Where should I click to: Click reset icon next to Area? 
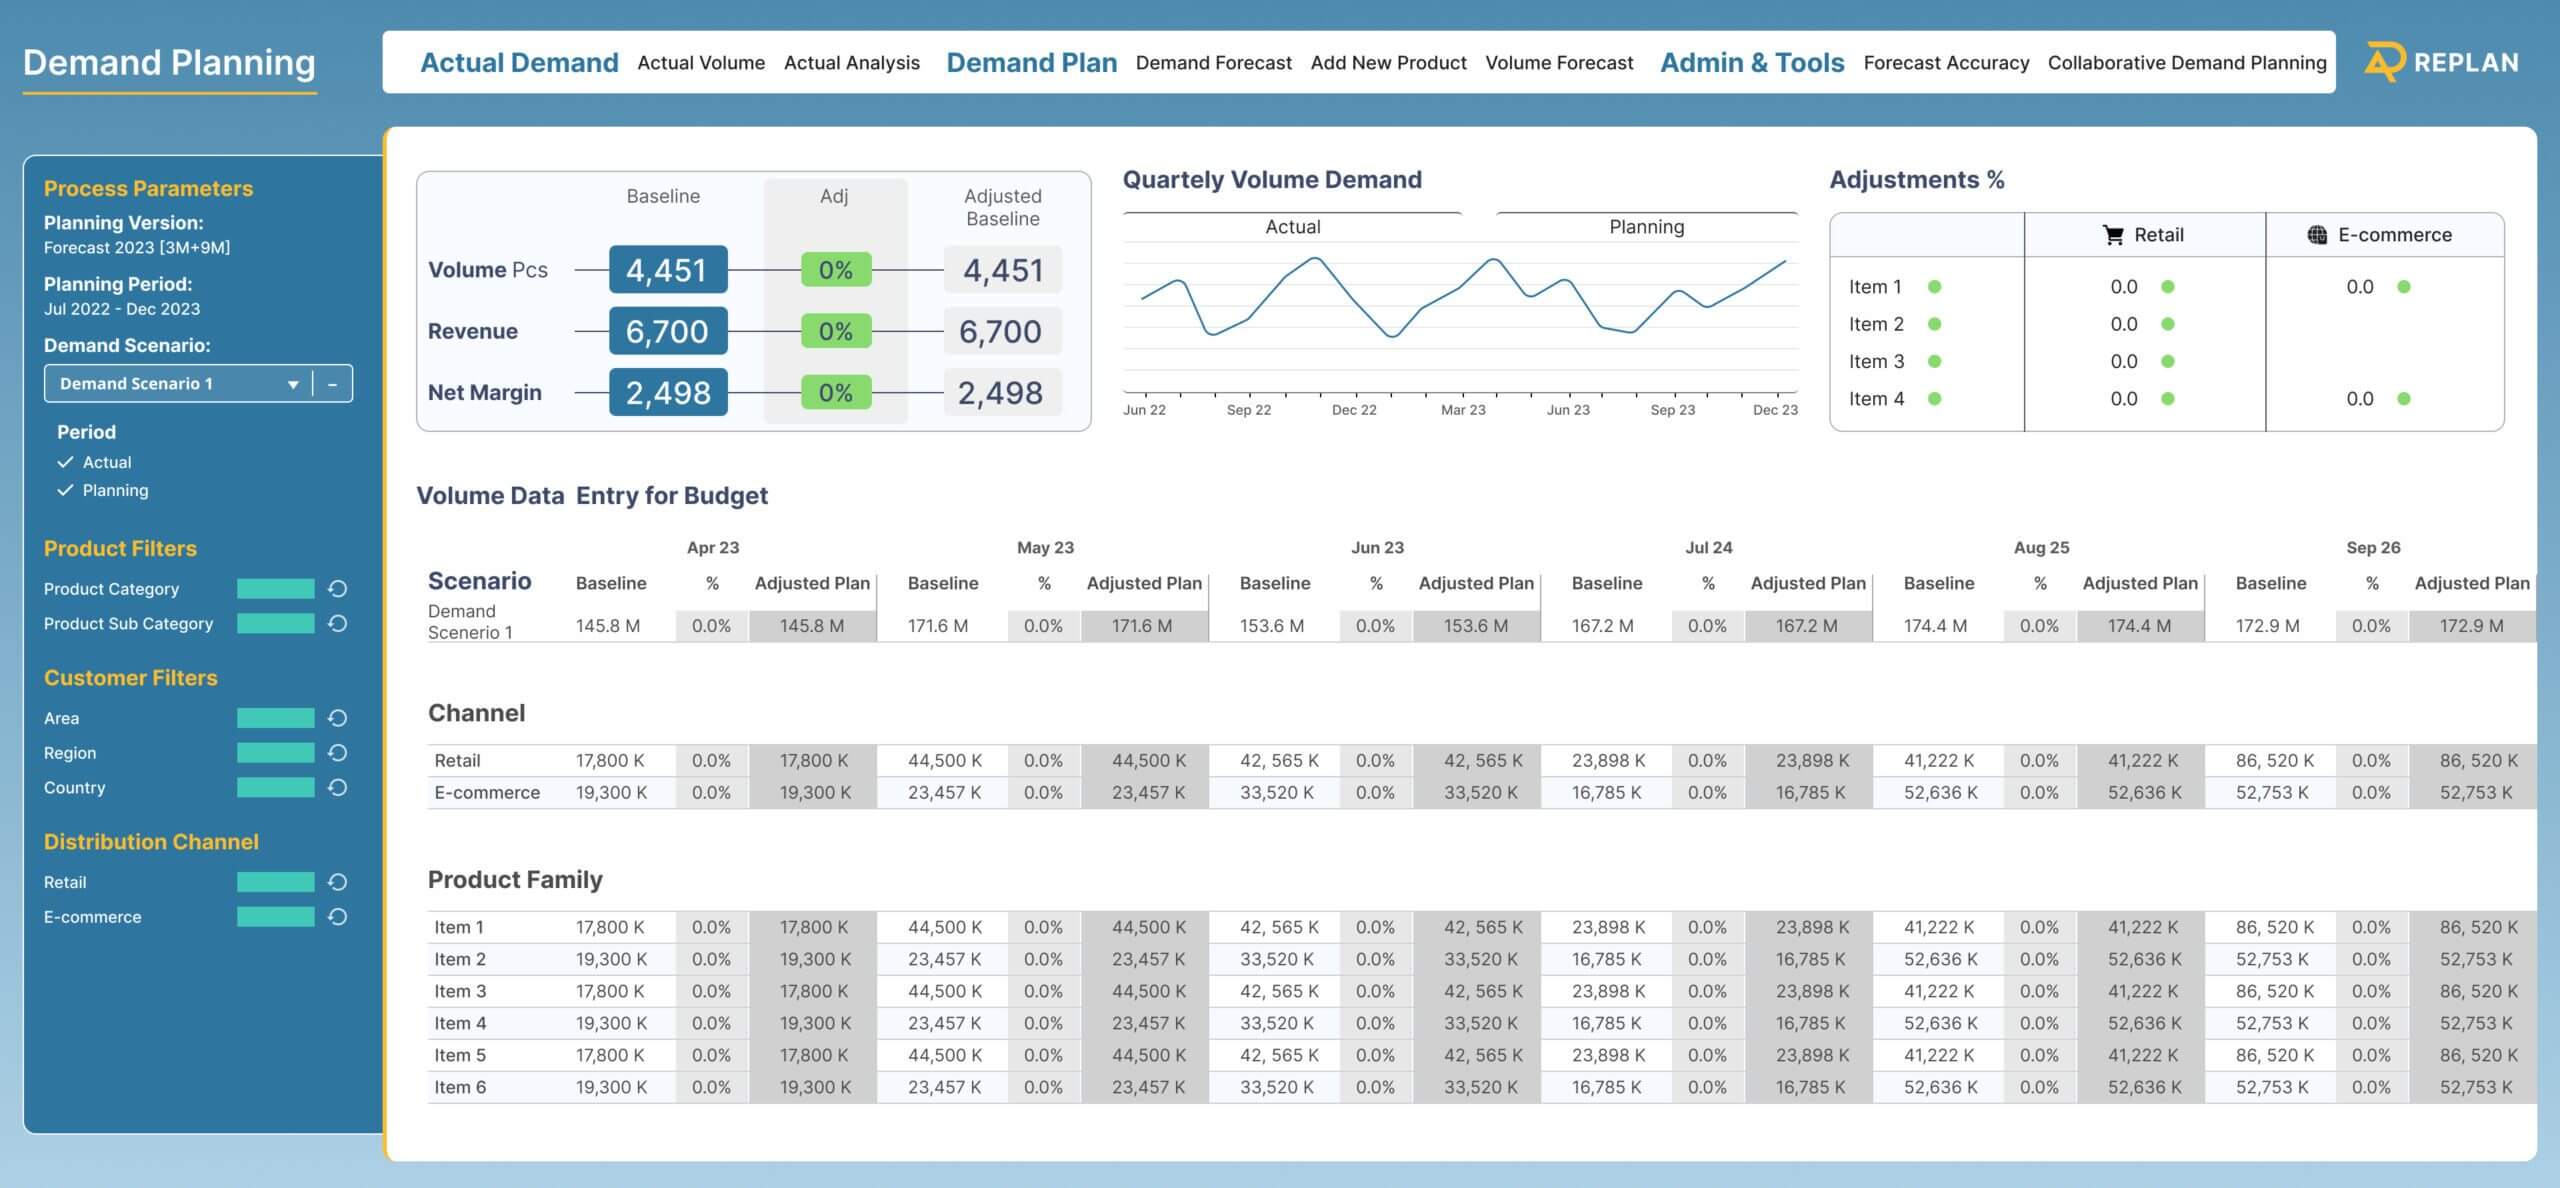338,718
